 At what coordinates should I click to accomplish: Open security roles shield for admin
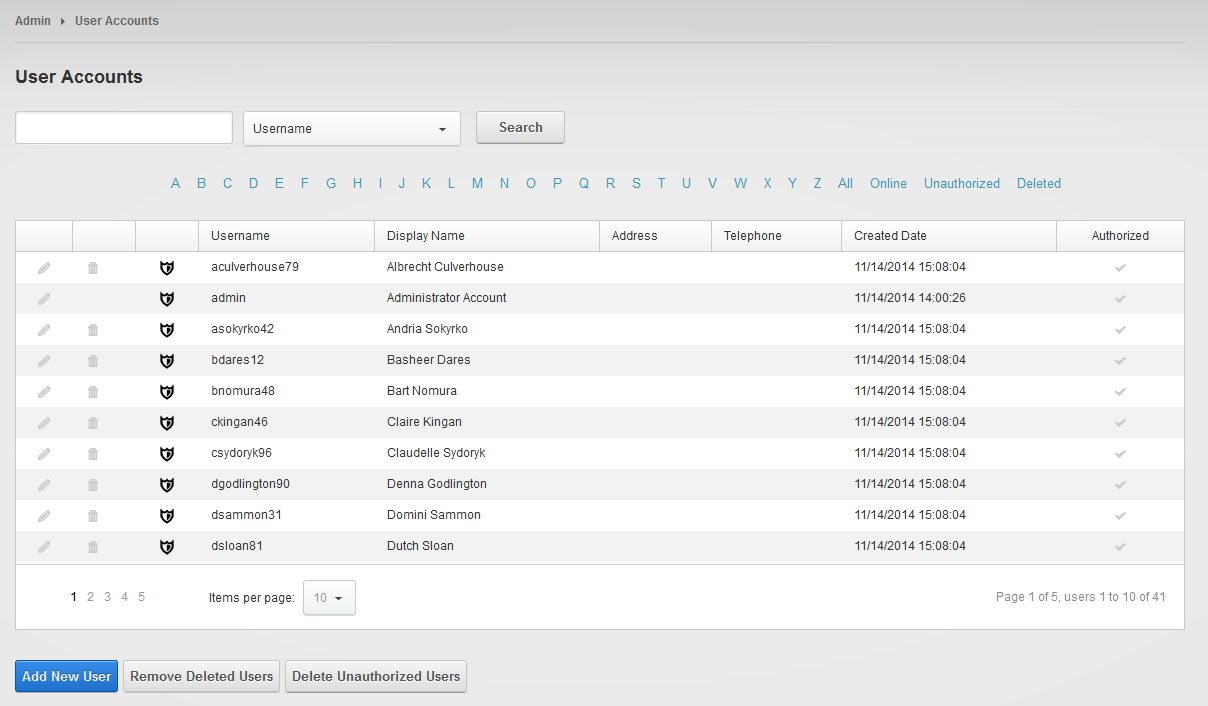(x=167, y=299)
